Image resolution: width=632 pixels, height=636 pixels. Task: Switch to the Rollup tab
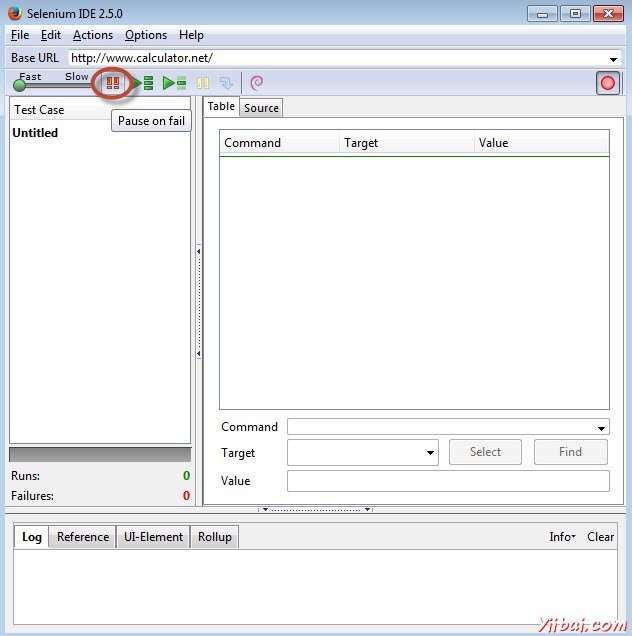pyautogui.click(x=215, y=537)
